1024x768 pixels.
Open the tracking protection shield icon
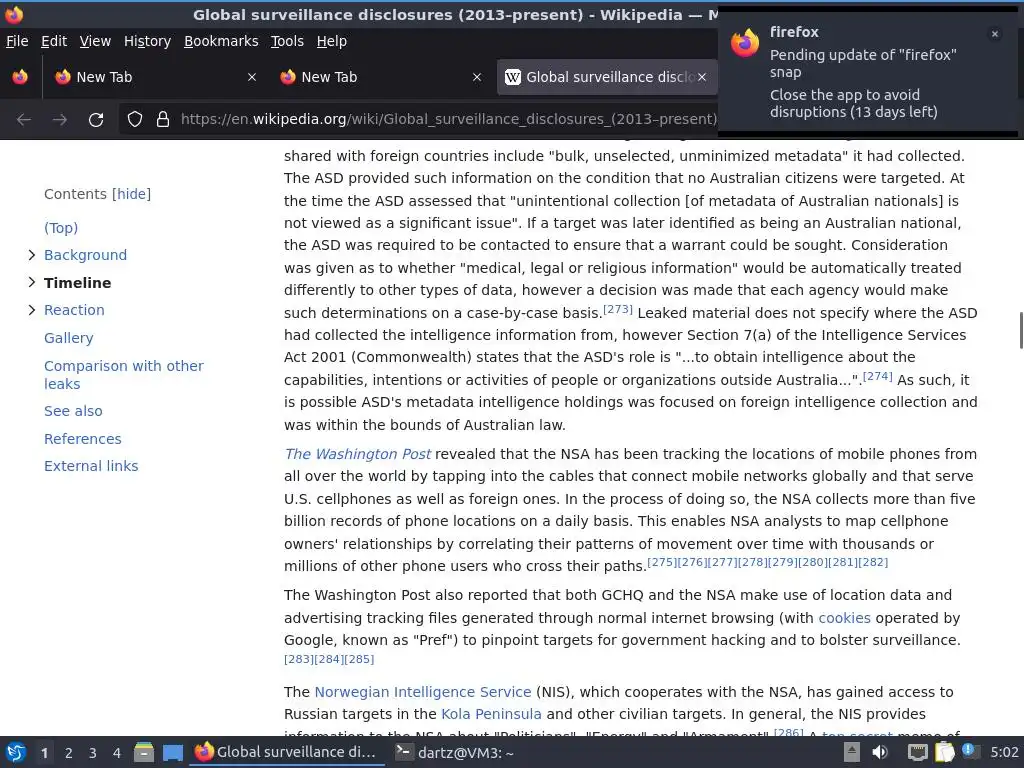pos(135,119)
